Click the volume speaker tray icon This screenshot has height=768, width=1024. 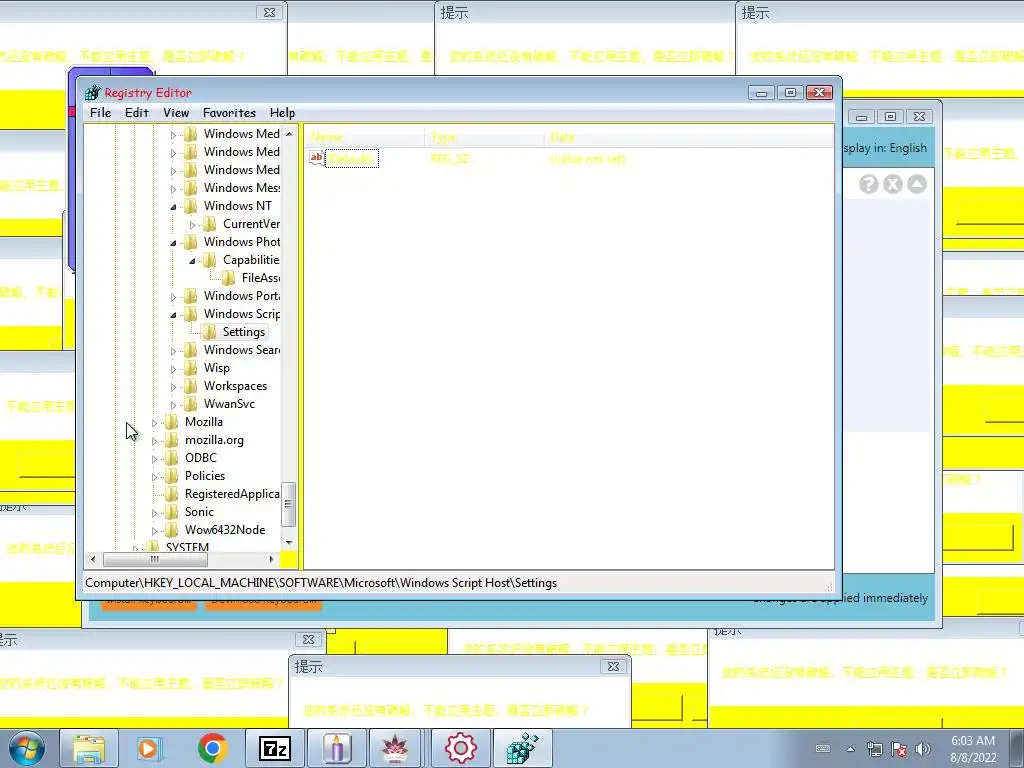(x=923, y=749)
